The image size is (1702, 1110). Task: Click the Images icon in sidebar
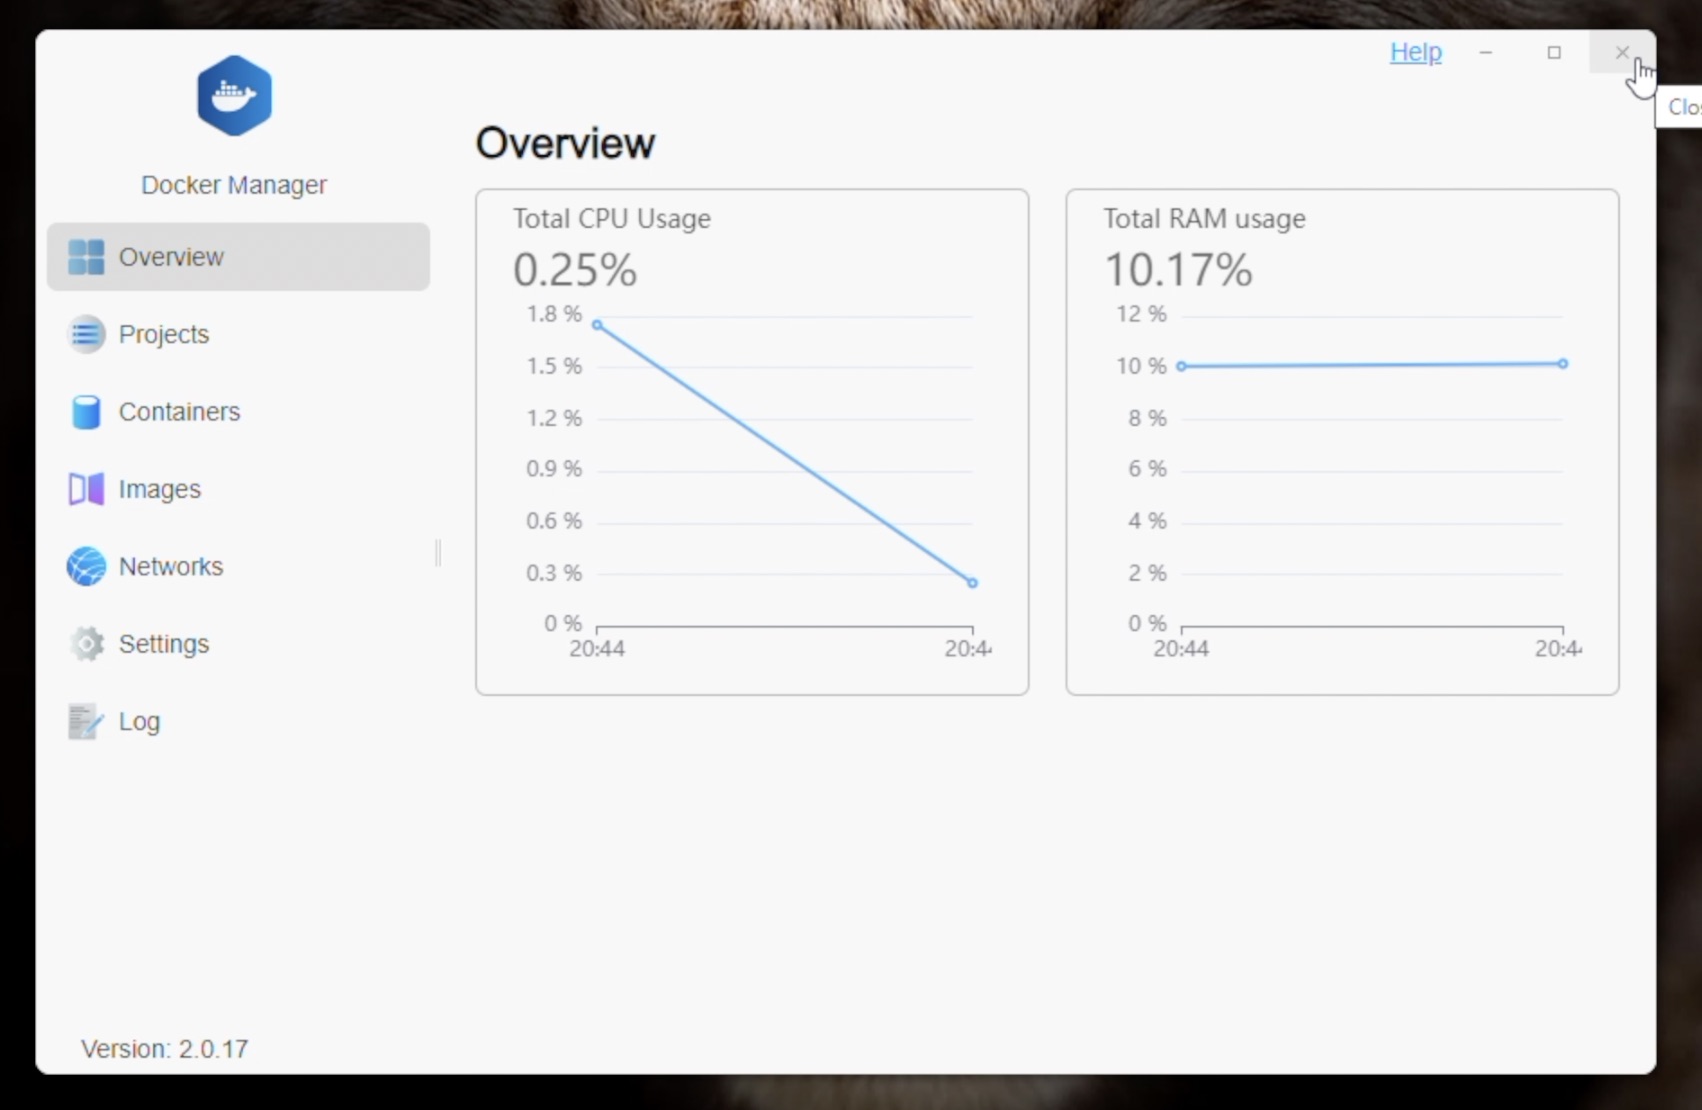tap(86, 489)
